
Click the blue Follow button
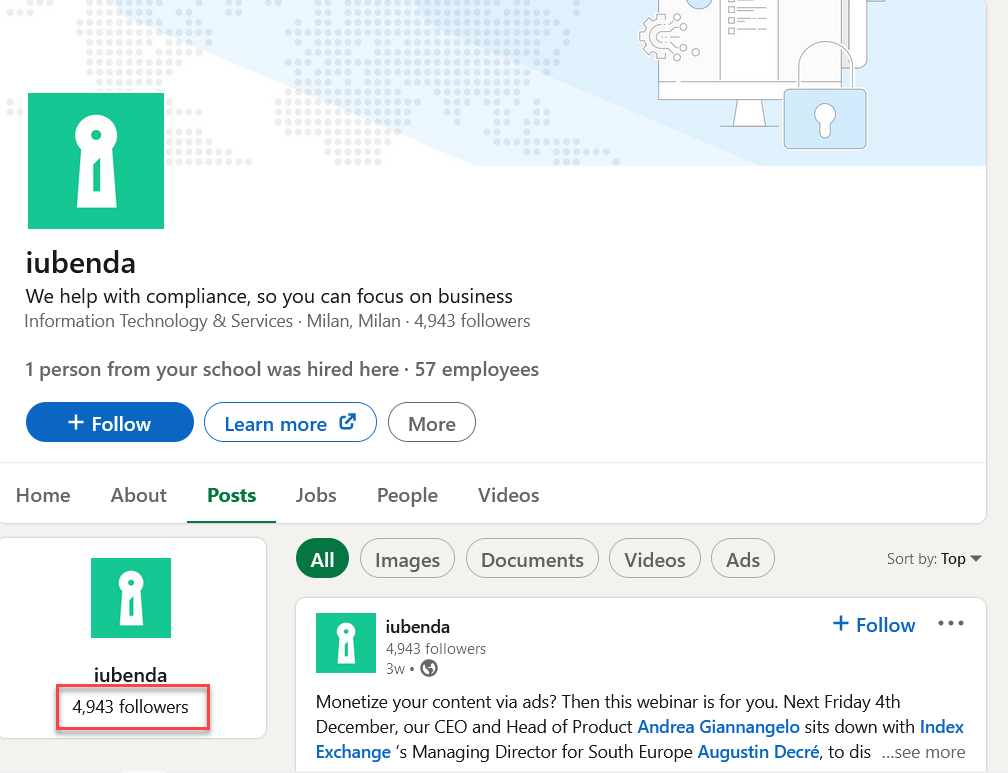110,423
